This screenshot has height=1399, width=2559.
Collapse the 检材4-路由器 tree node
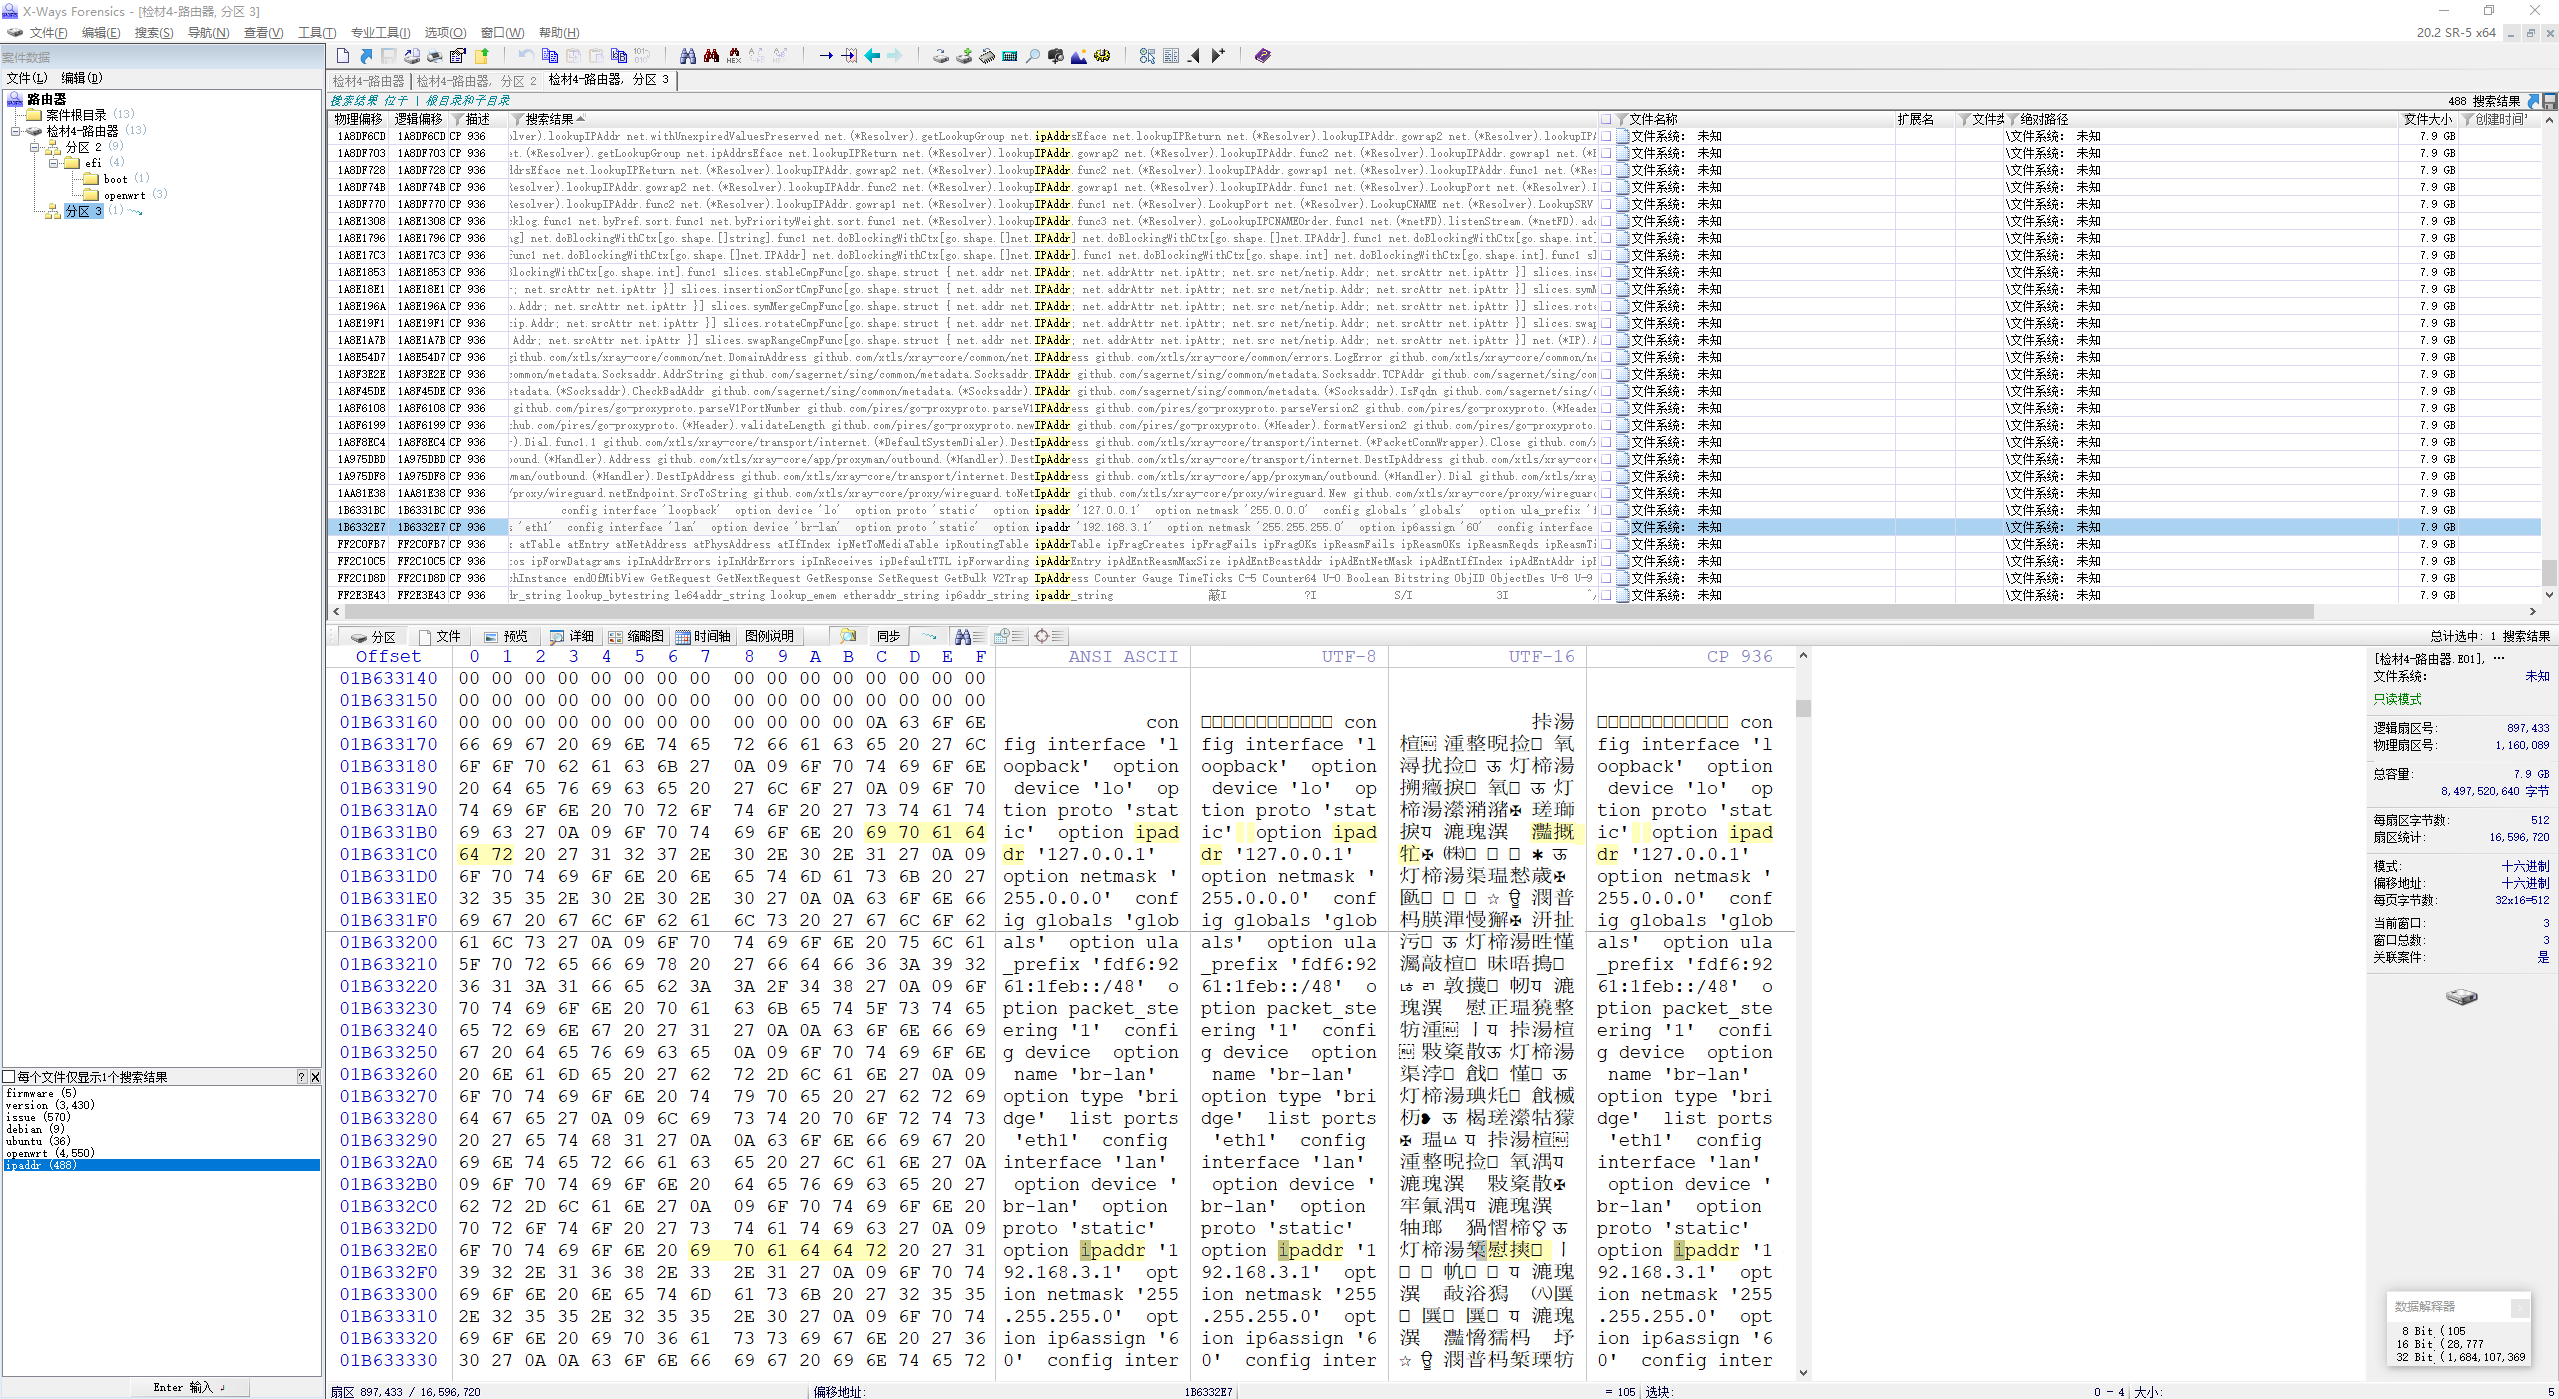(16, 131)
